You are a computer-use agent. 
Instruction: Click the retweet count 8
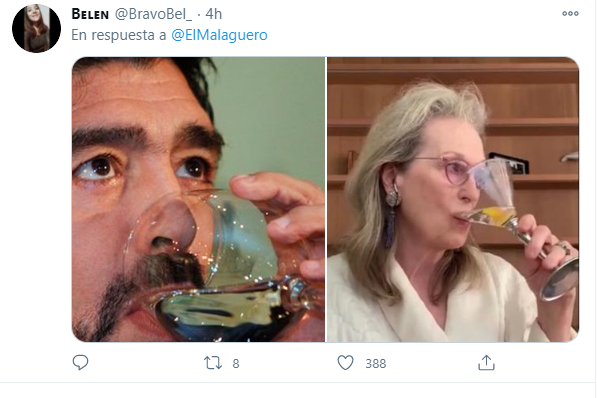(236, 364)
